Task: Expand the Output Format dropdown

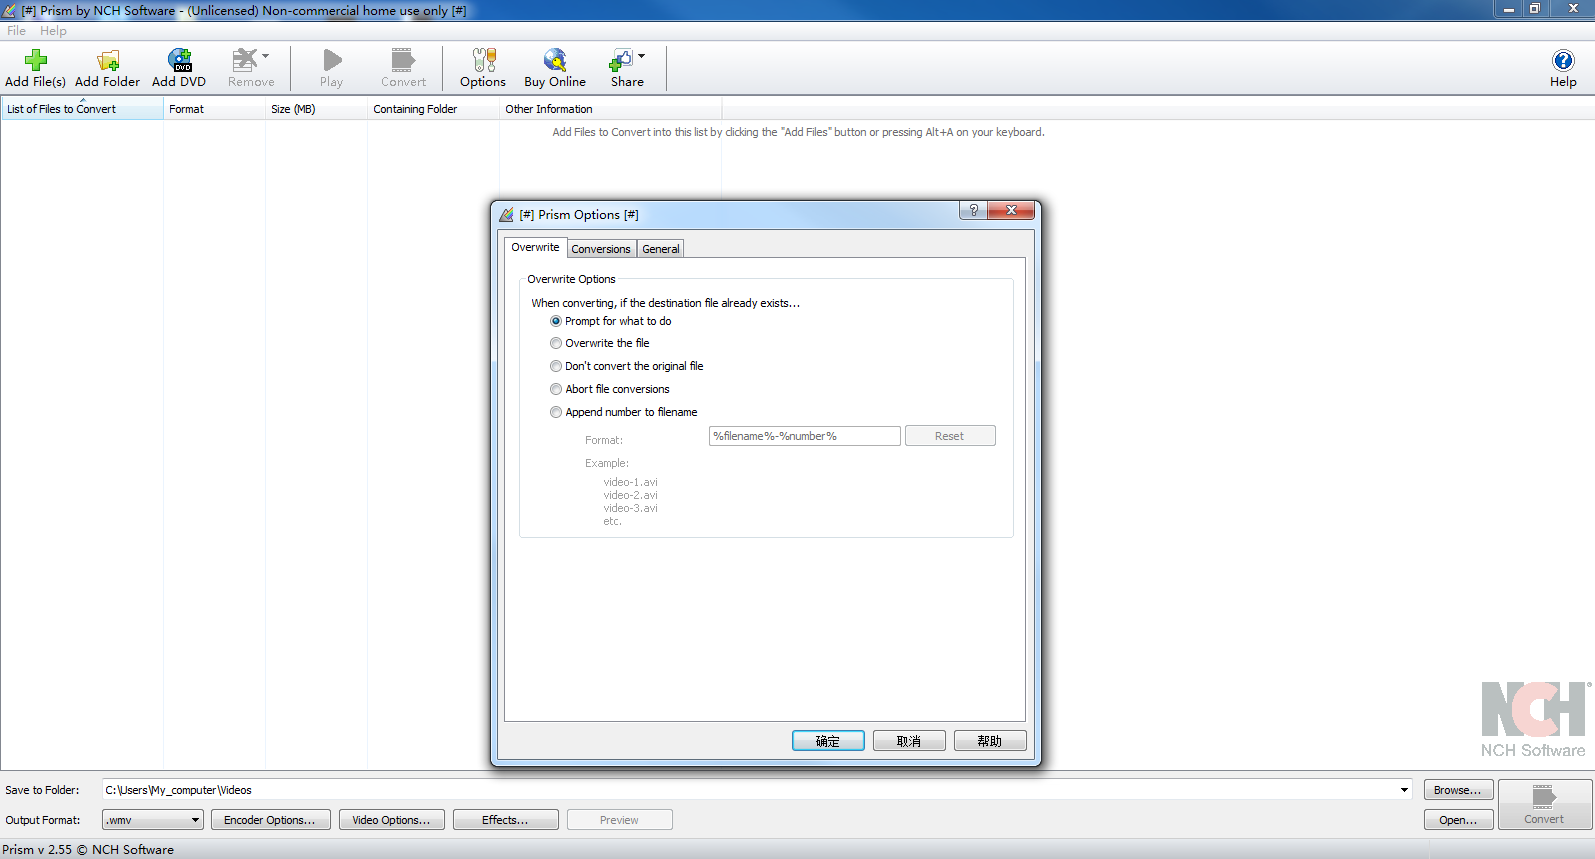Action: pyautogui.click(x=195, y=820)
